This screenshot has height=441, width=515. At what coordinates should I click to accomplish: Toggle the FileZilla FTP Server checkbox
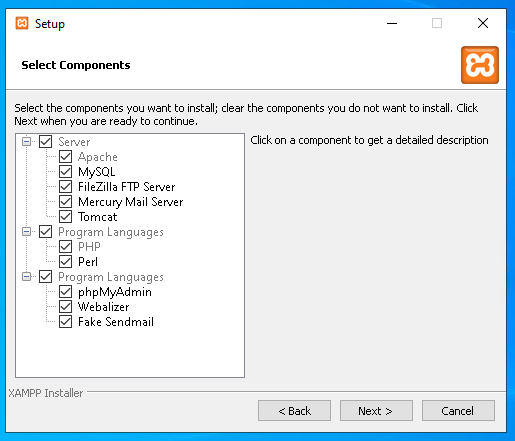click(65, 187)
